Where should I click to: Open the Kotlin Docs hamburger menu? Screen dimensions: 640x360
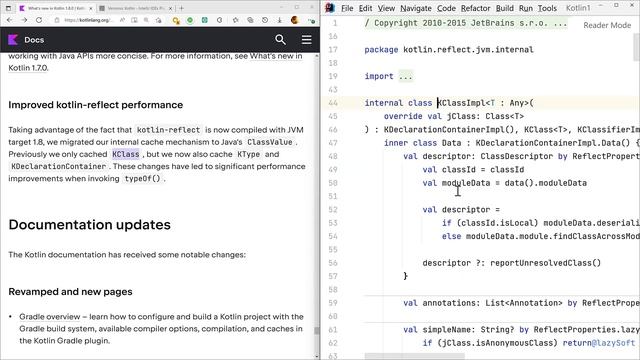307,40
